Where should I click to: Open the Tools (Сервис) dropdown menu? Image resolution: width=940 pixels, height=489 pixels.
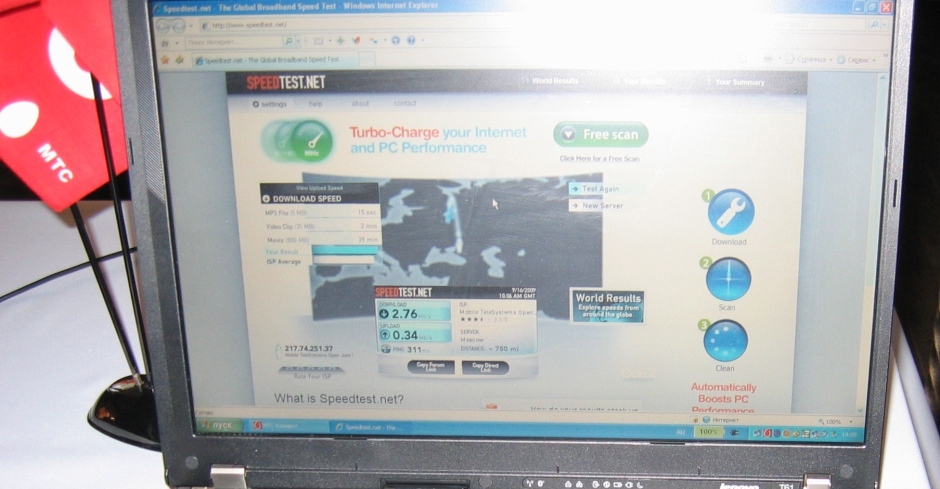(x=856, y=60)
